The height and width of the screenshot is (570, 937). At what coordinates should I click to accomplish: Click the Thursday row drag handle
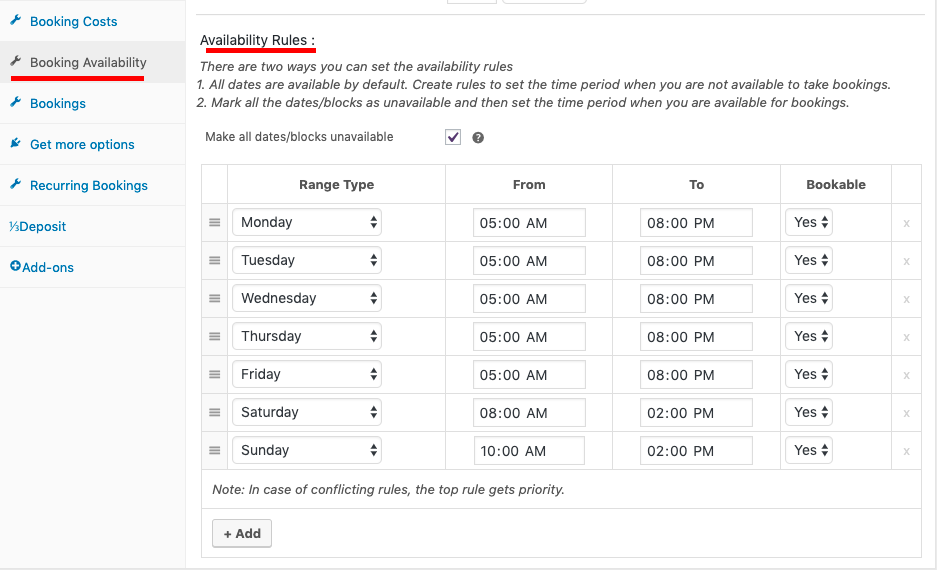coord(215,336)
